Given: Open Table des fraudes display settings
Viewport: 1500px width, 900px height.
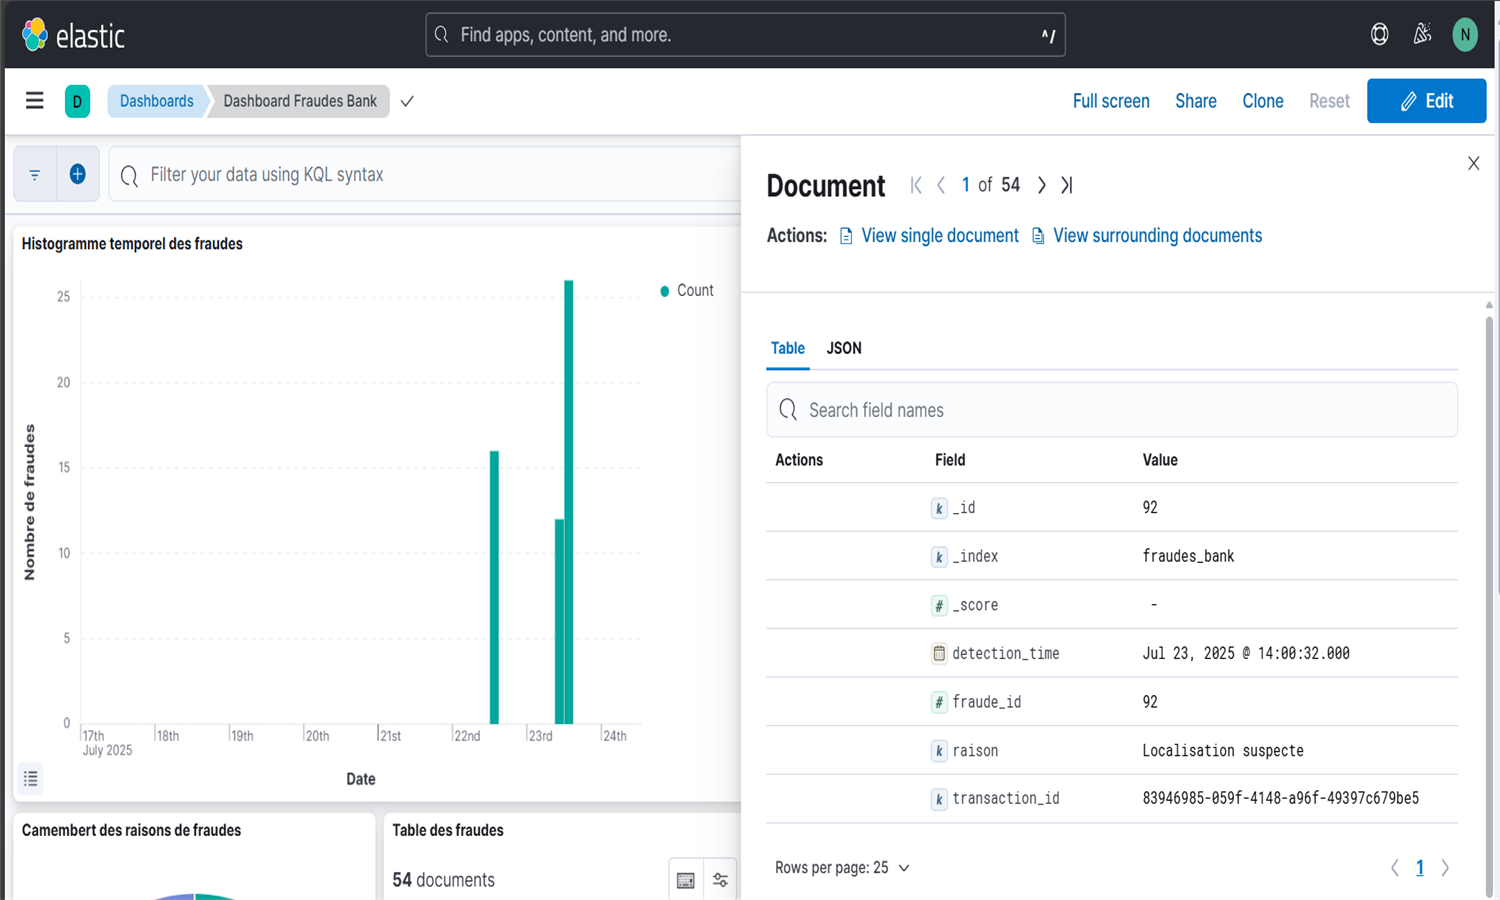Looking at the screenshot, I should coord(720,880).
